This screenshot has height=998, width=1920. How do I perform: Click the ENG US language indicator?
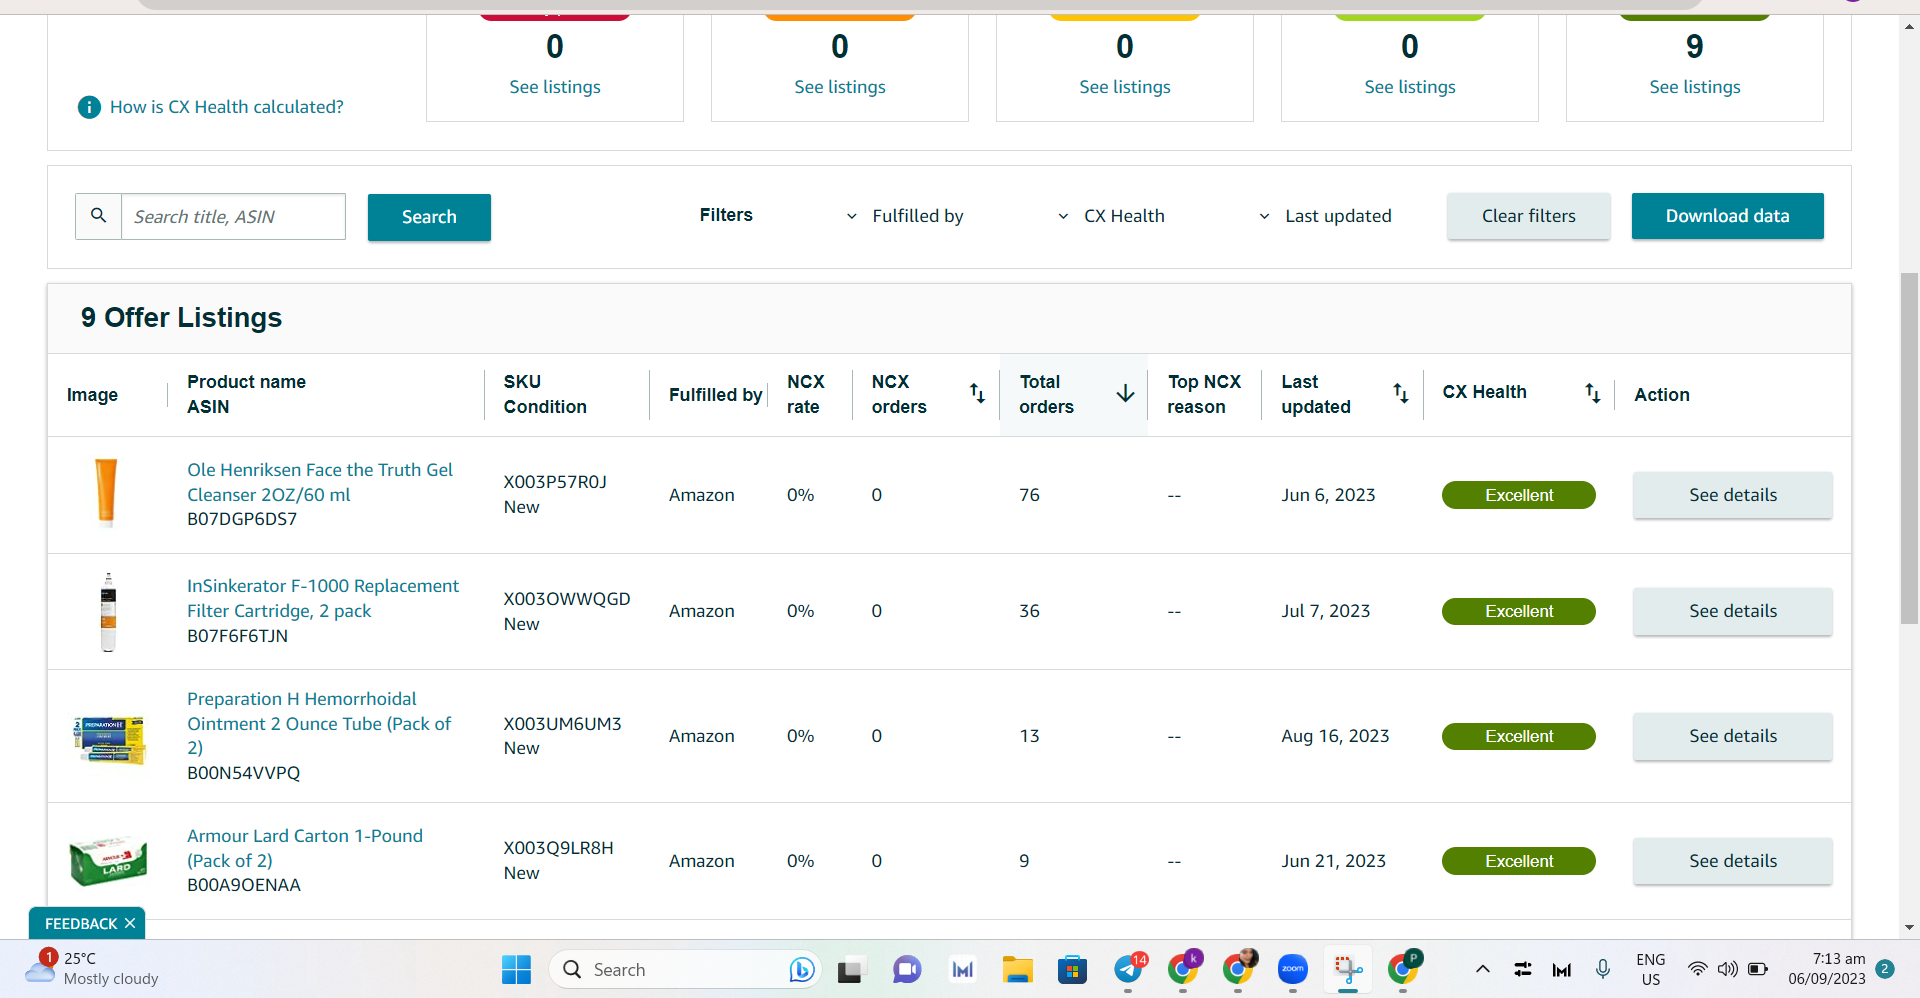point(1650,969)
